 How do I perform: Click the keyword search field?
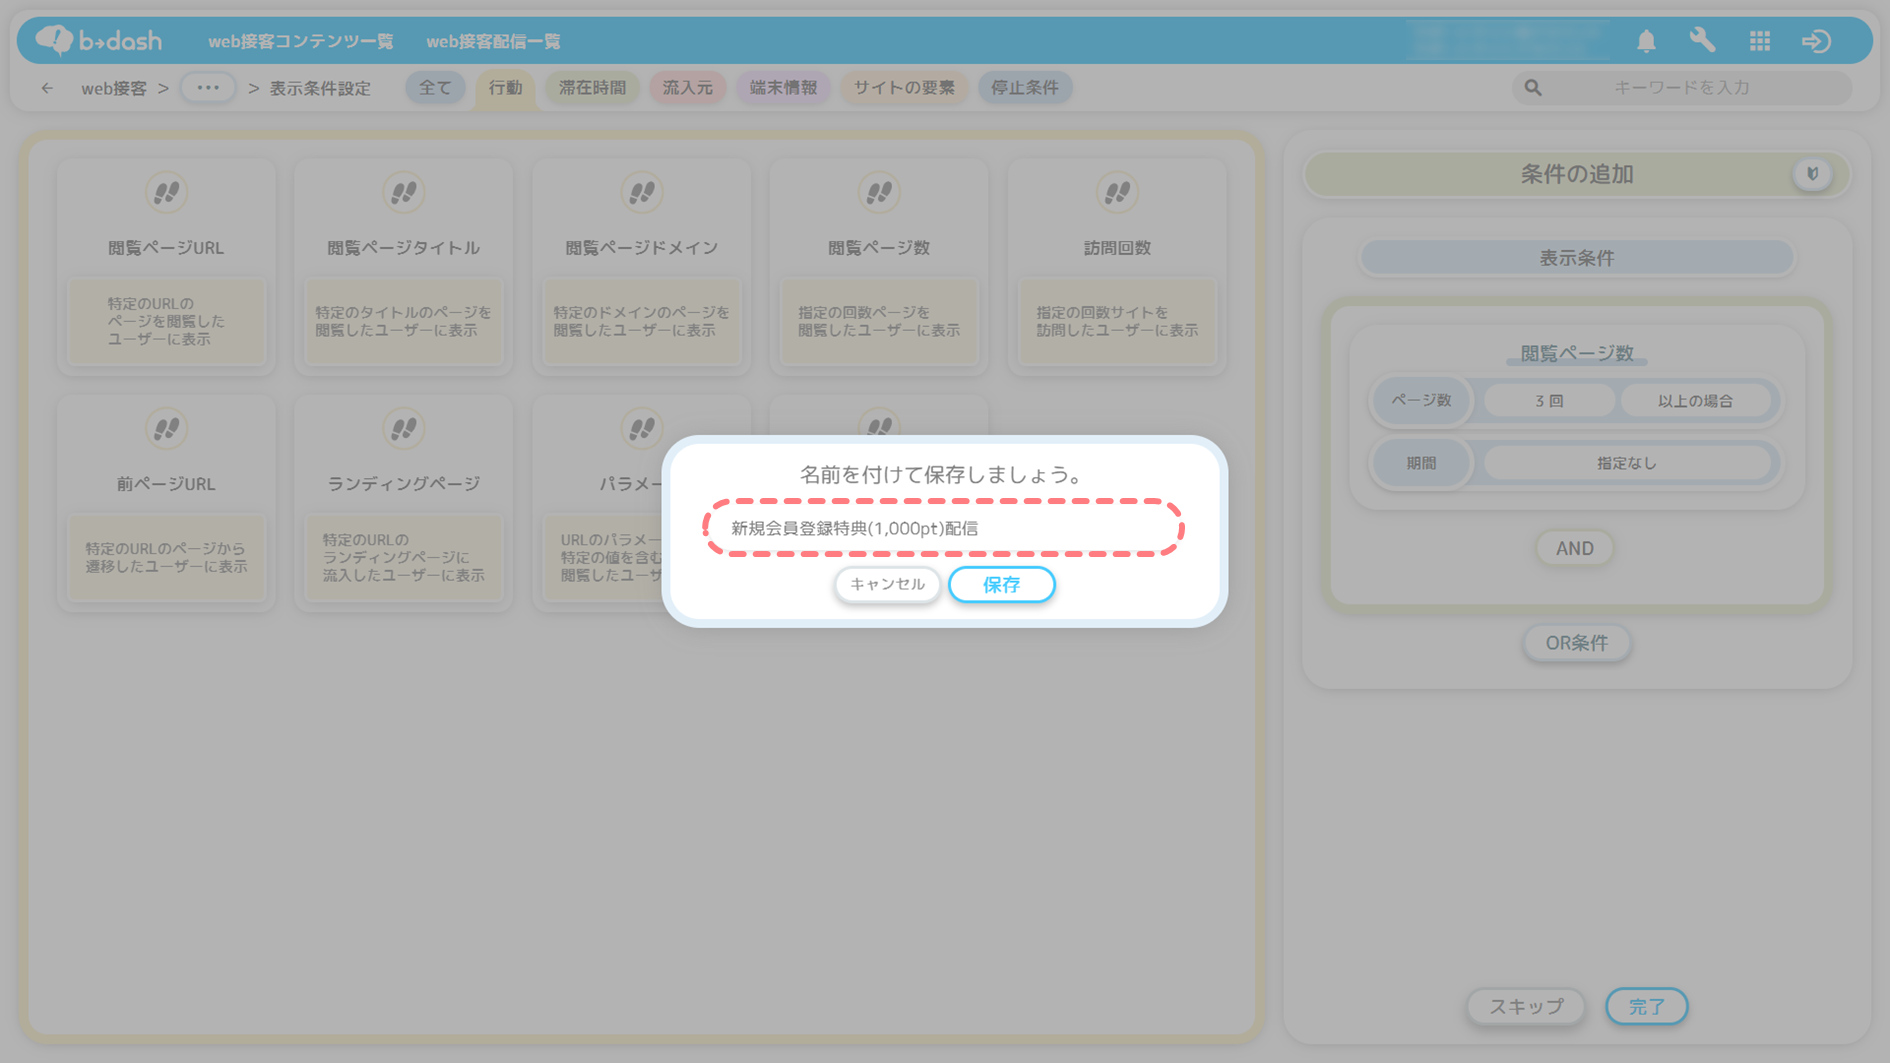pos(1682,88)
